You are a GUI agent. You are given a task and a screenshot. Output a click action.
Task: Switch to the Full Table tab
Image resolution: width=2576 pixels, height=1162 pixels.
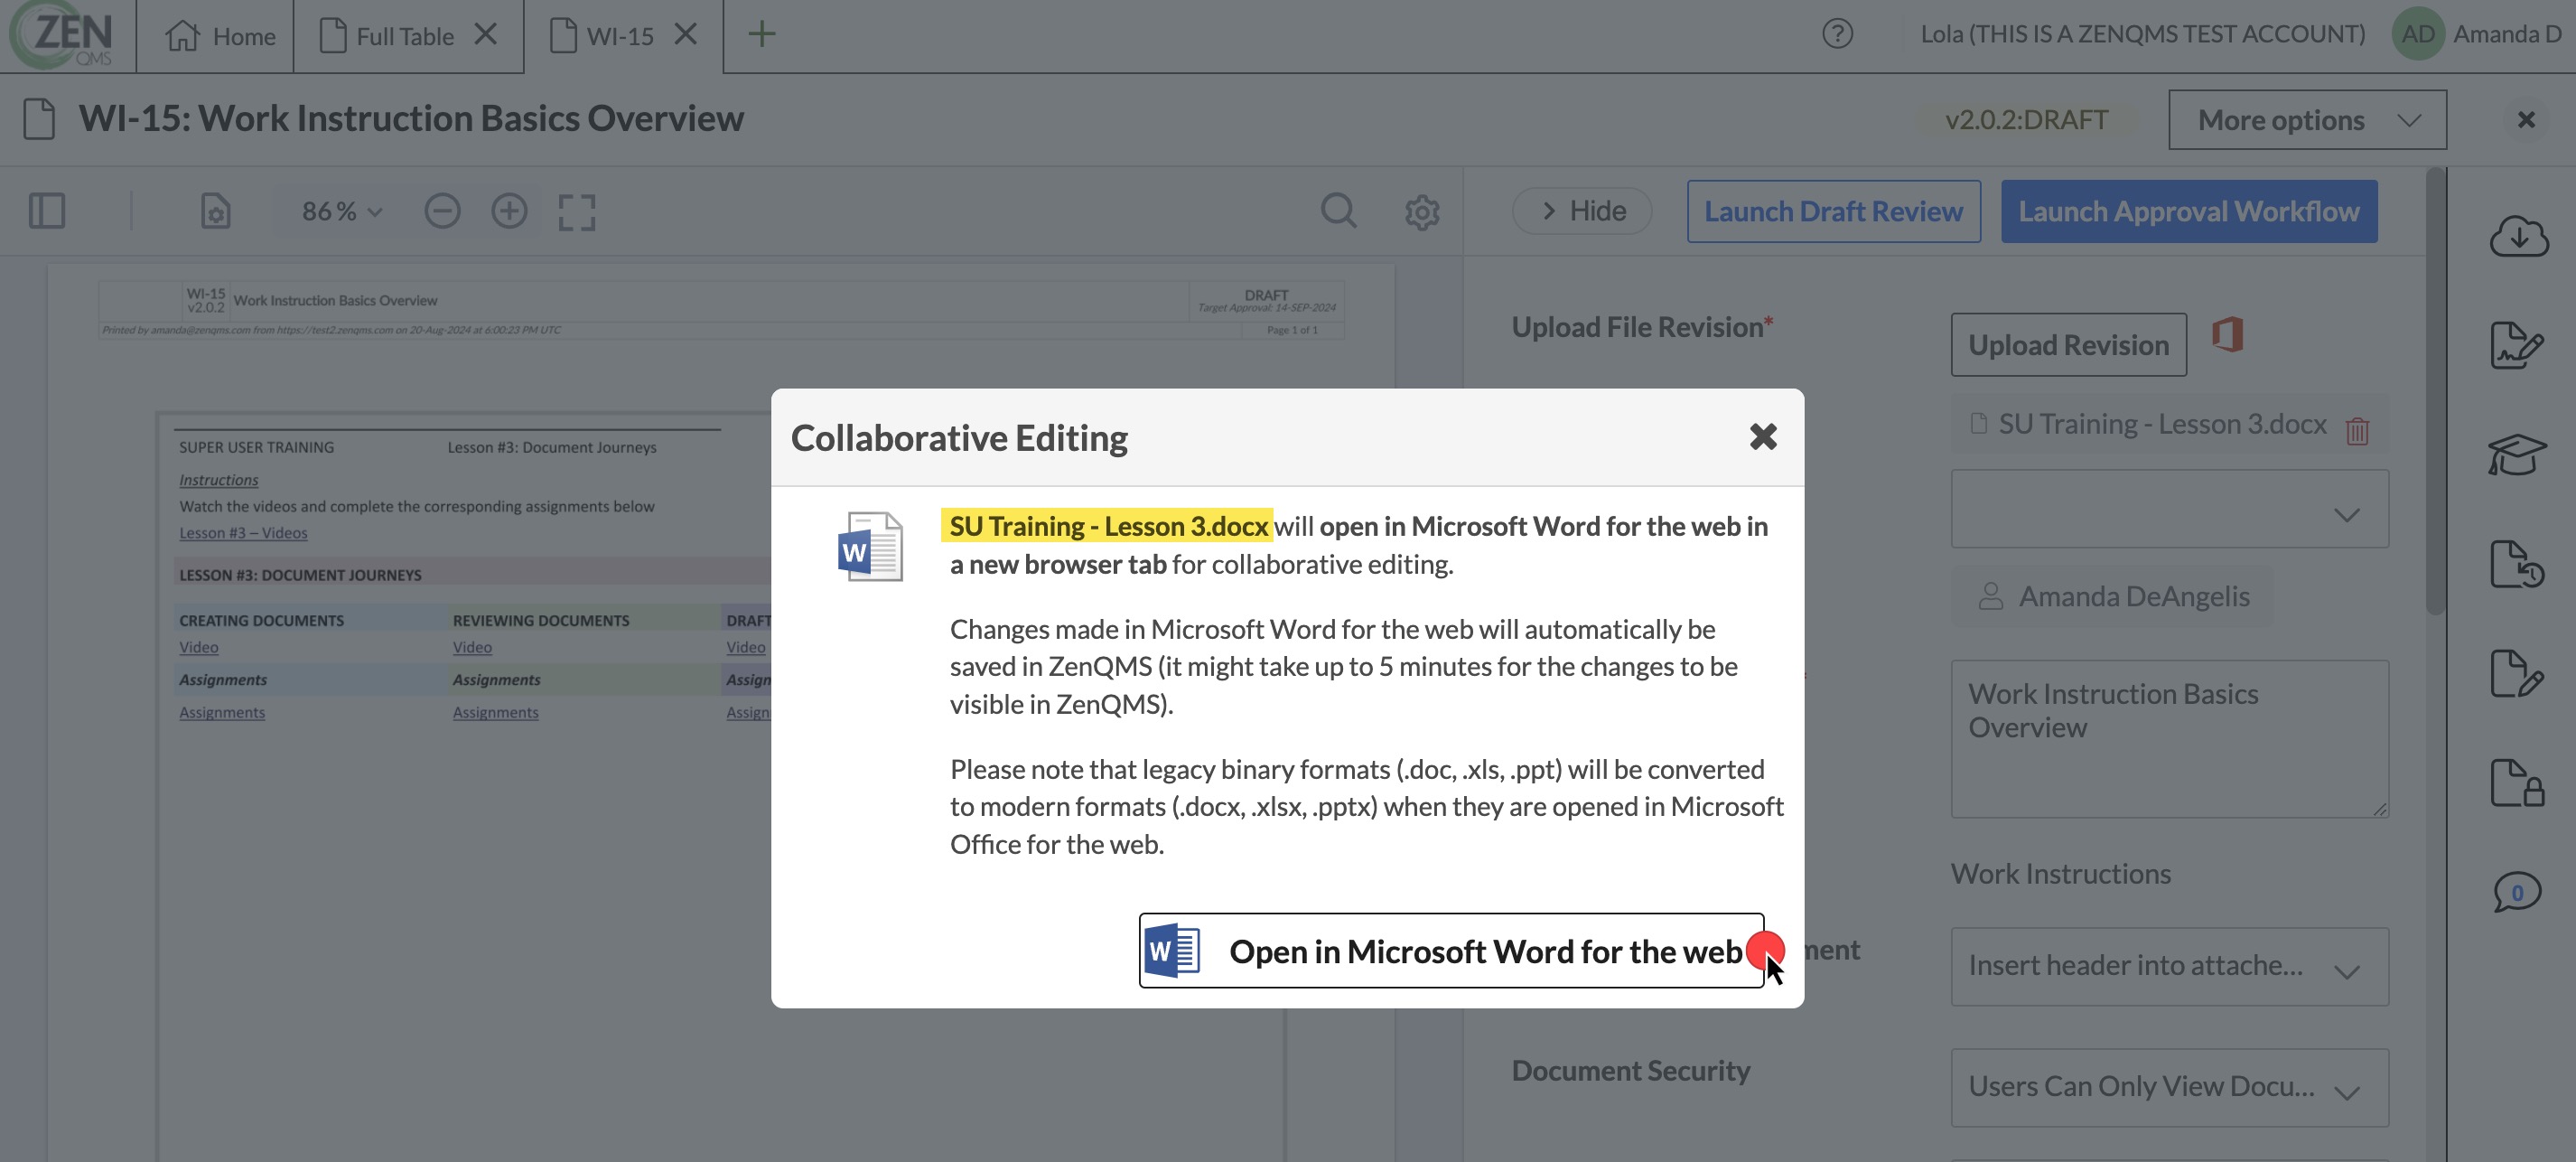coord(385,36)
